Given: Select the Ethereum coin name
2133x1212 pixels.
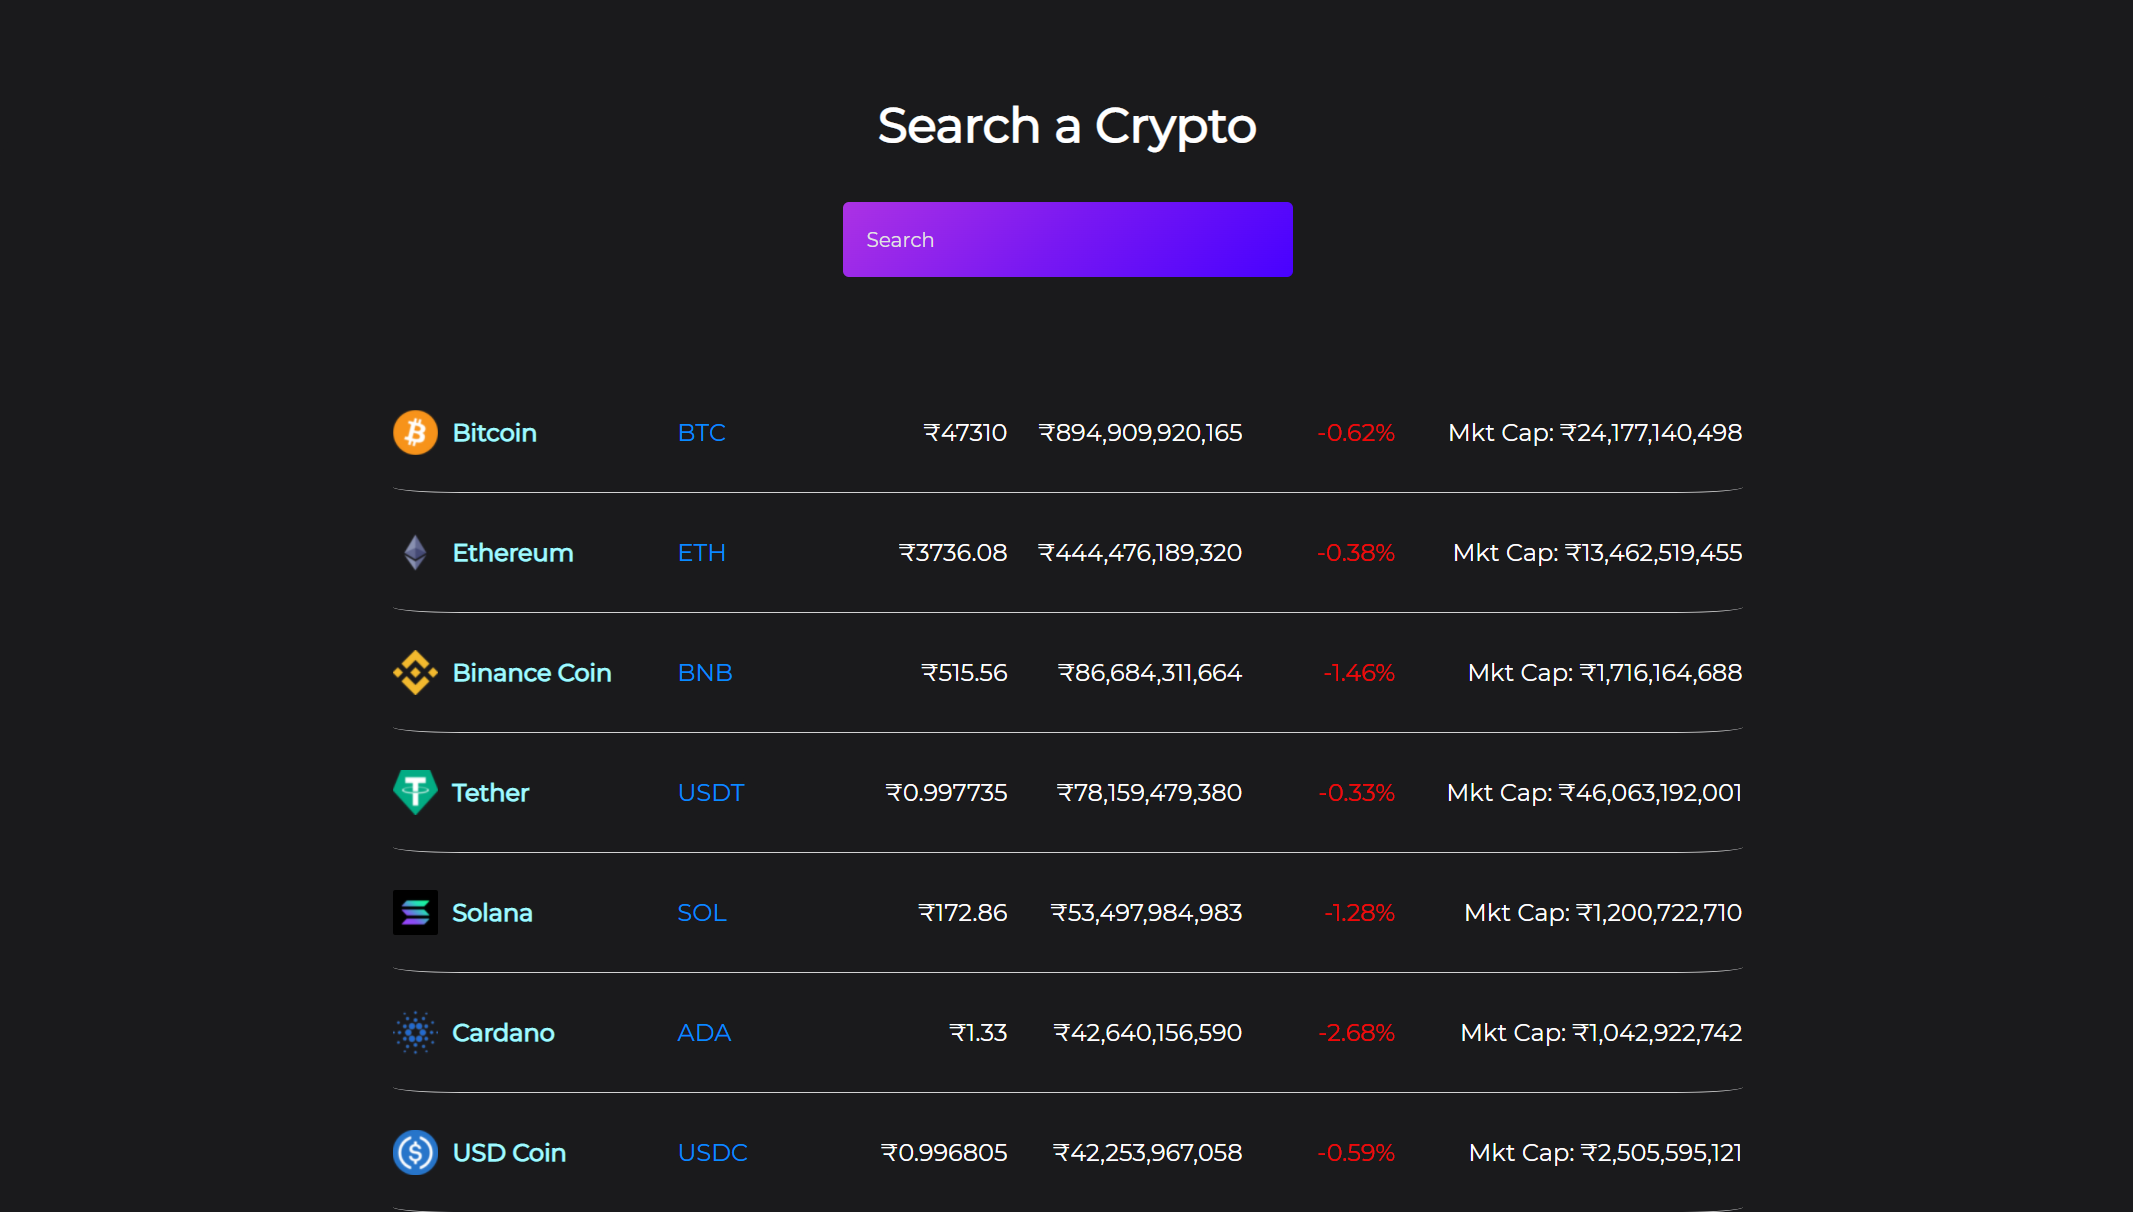Looking at the screenshot, I should (x=512, y=553).
